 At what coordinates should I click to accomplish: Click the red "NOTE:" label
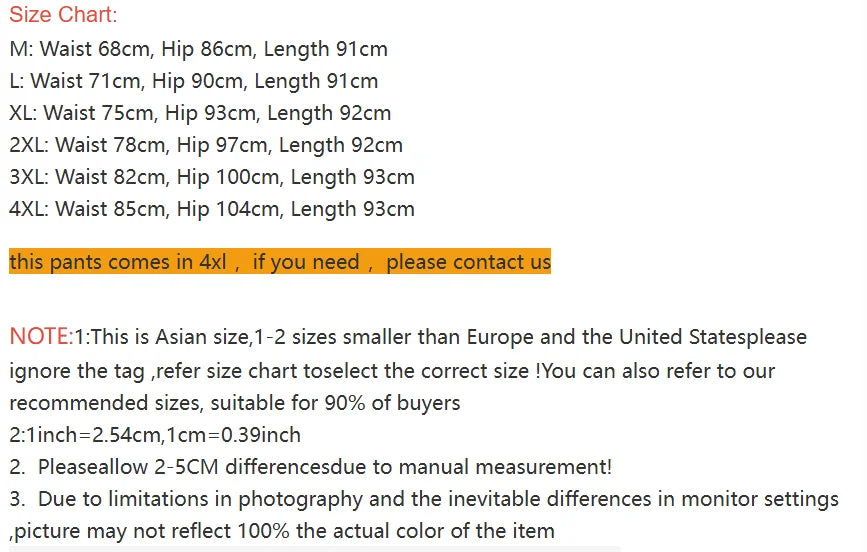click(x=41, y=337)
